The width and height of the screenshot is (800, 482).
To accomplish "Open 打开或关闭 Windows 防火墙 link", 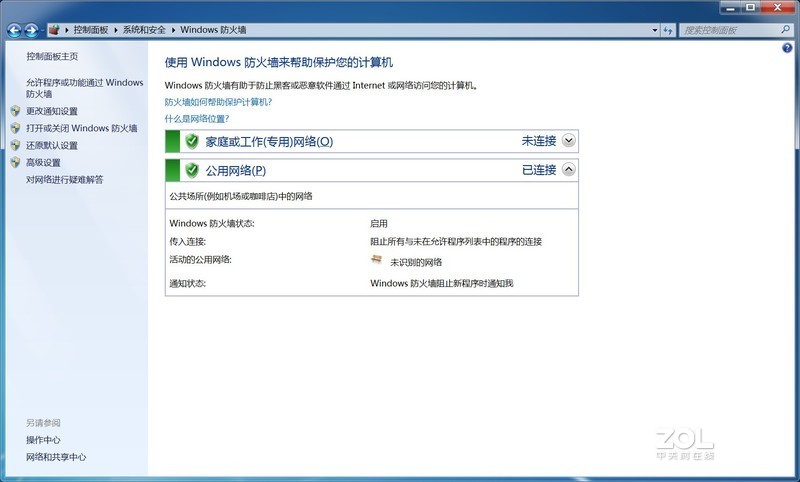I will point(82,128).
